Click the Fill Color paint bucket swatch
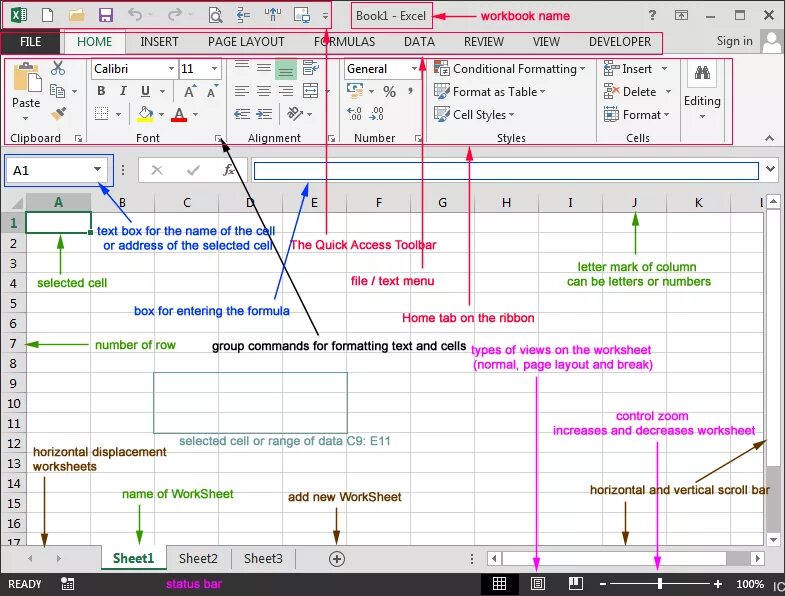Image resolution: width=785 pixels, height=596 pixels. [x=145, y=114]
